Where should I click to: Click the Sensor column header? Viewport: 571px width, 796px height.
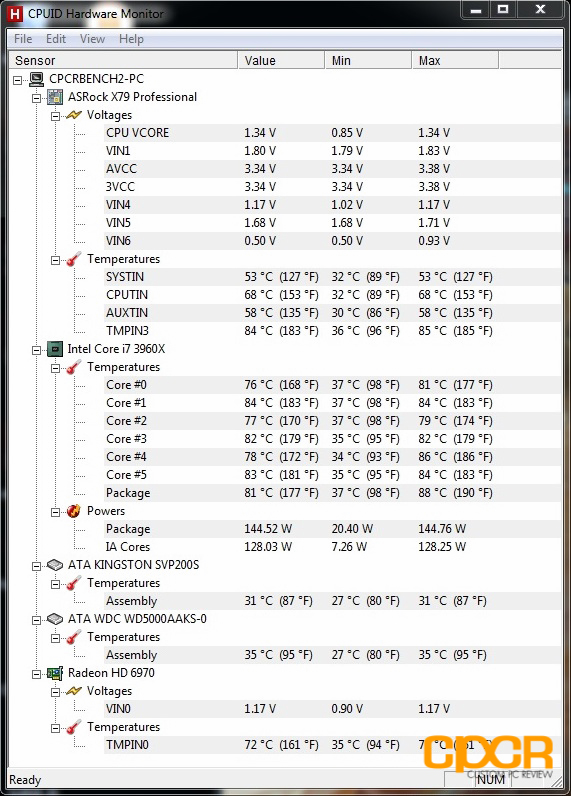tap(123, 60)
